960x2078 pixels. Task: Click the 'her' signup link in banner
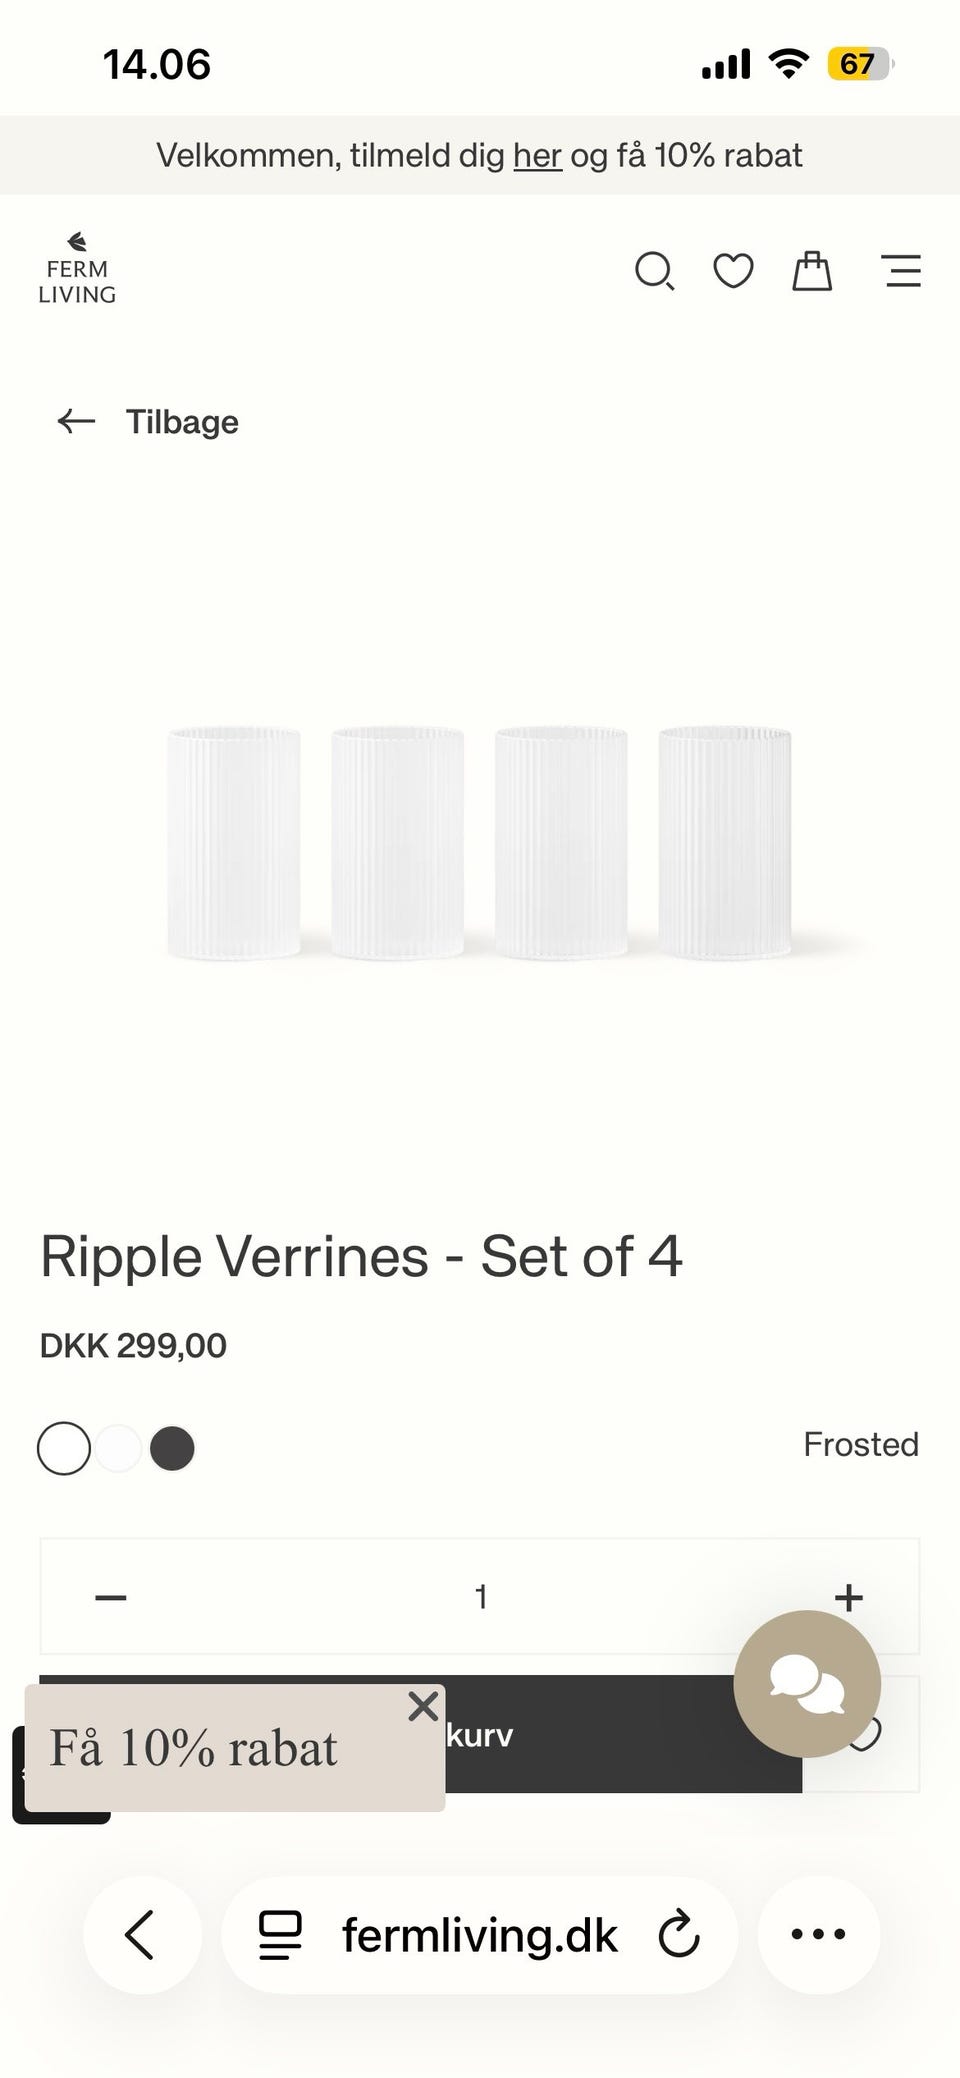(537, 156)
